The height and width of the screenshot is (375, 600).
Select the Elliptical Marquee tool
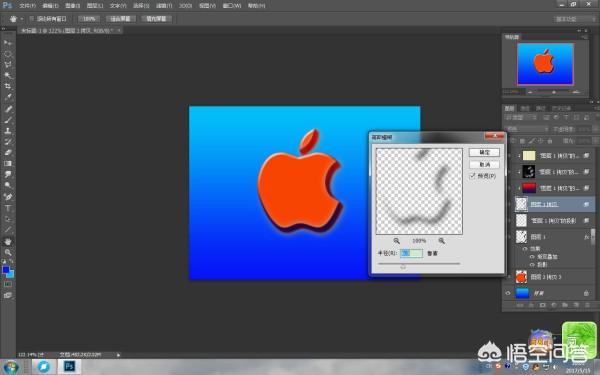pos(8,54)
